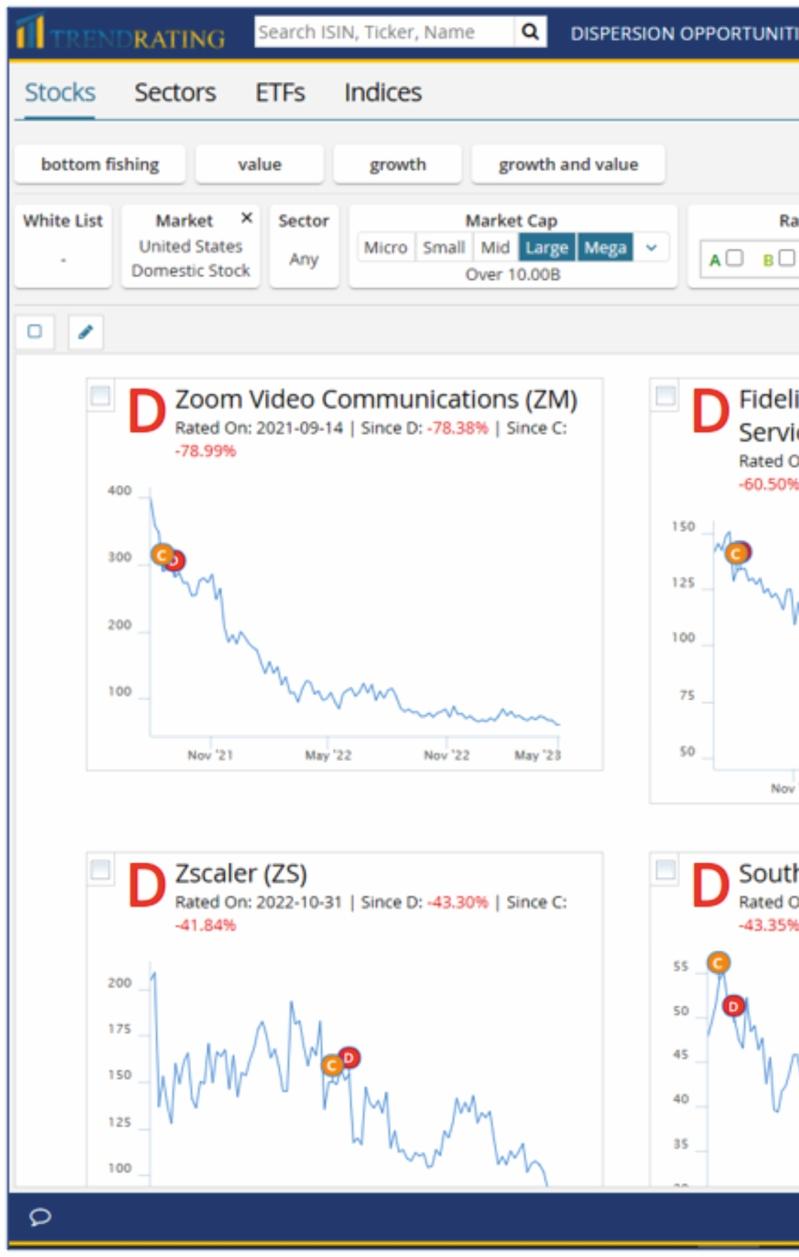
Task: Click the orange C marker on Zoom chart
Action: tap(162, 554)
